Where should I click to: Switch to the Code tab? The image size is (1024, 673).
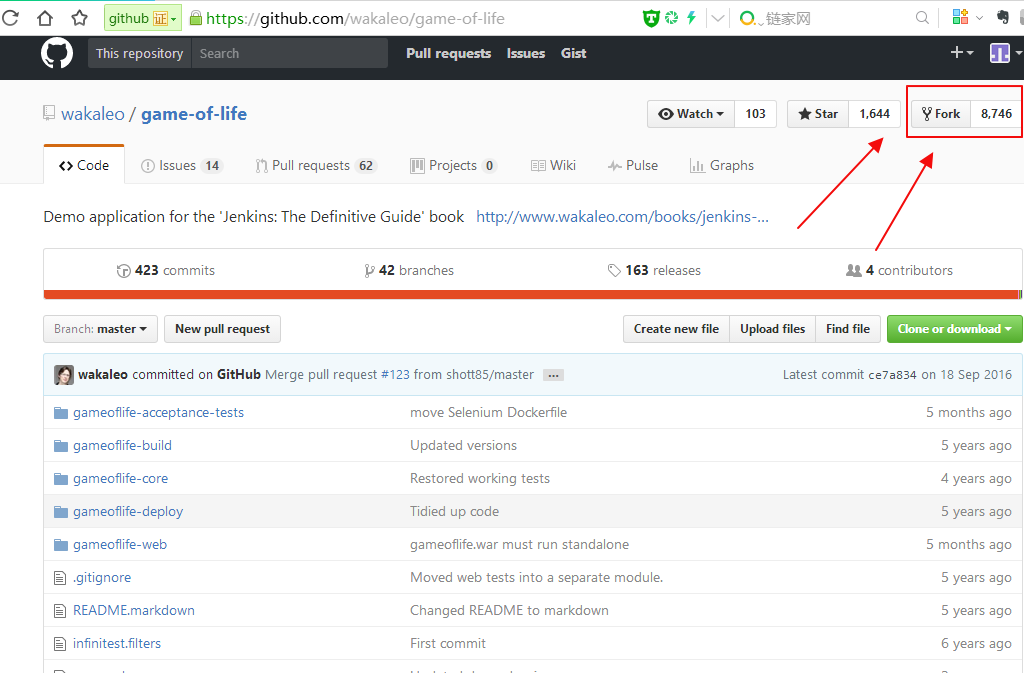(x=84, y=166)
